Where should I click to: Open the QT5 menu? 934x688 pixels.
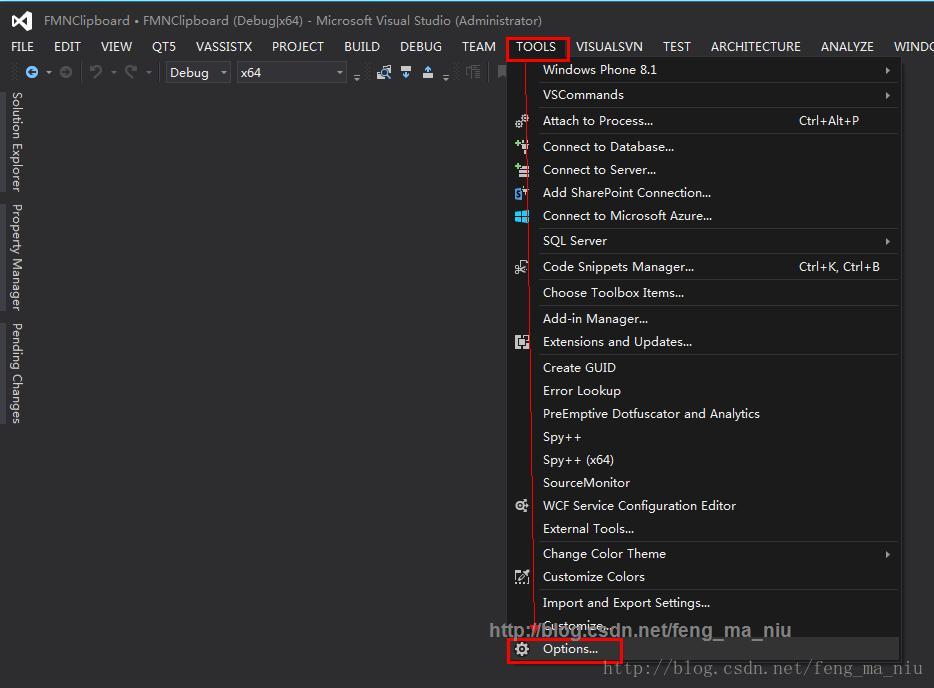[164, 46]
